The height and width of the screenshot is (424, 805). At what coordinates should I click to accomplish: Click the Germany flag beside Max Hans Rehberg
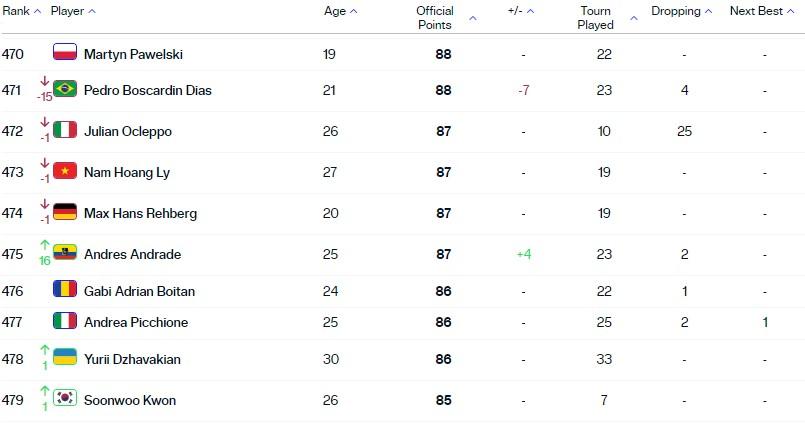pyautogui.click(x=65, y=211)
